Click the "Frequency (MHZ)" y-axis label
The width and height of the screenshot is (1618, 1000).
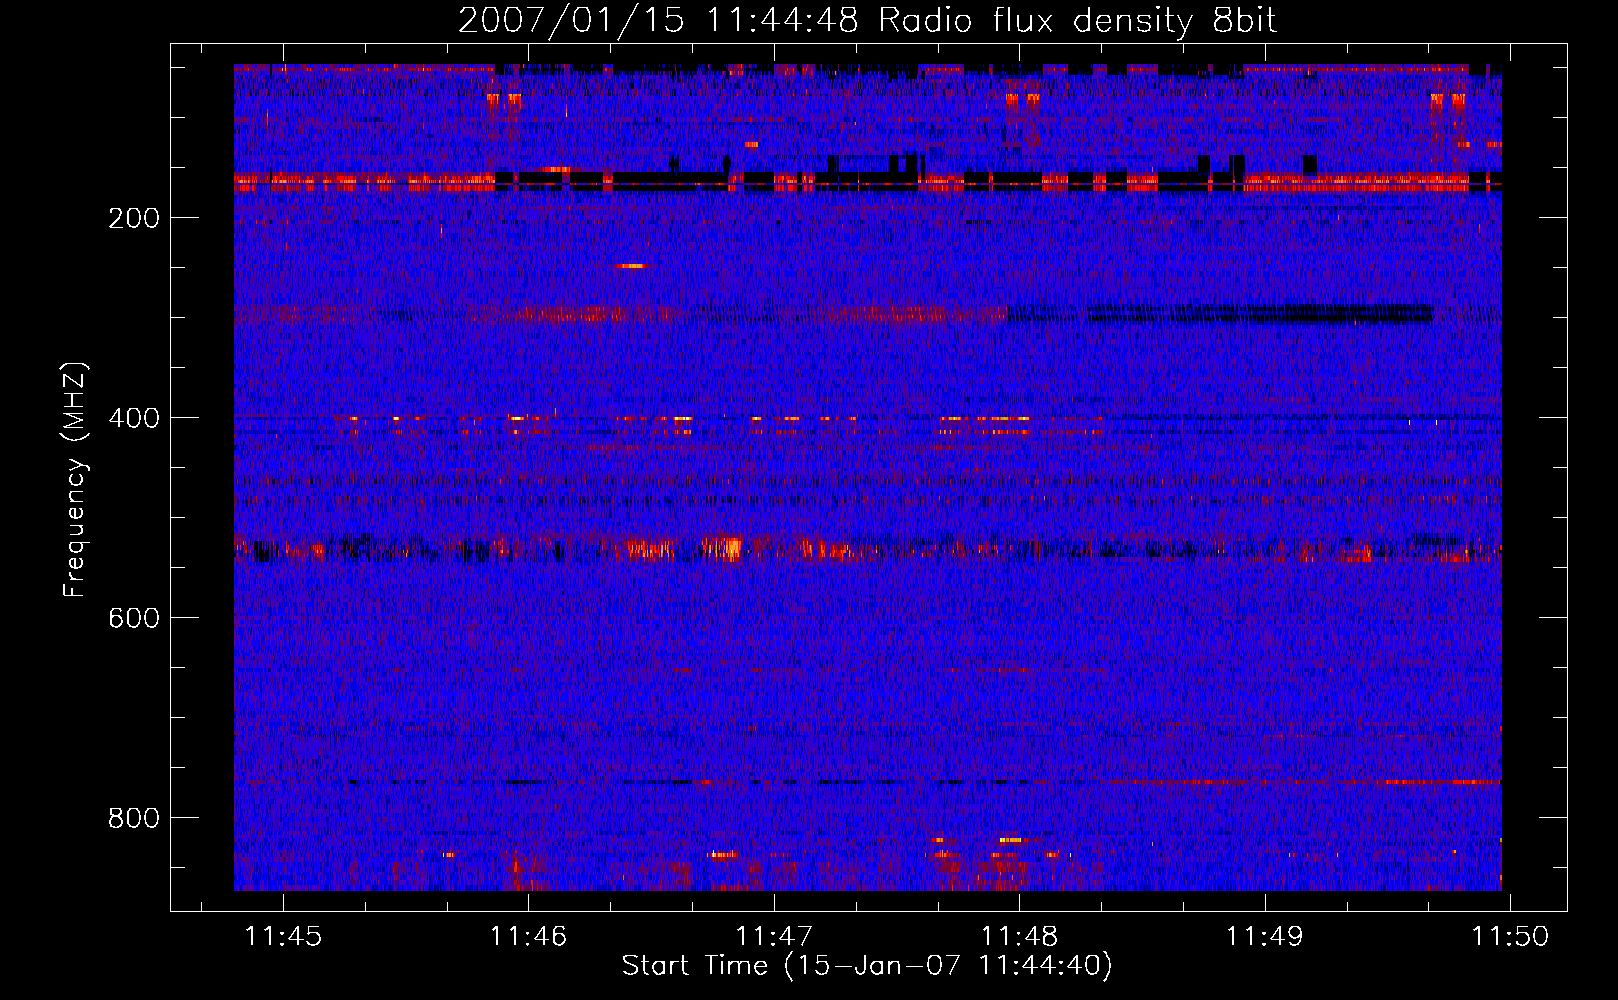(x=74, y=480)
